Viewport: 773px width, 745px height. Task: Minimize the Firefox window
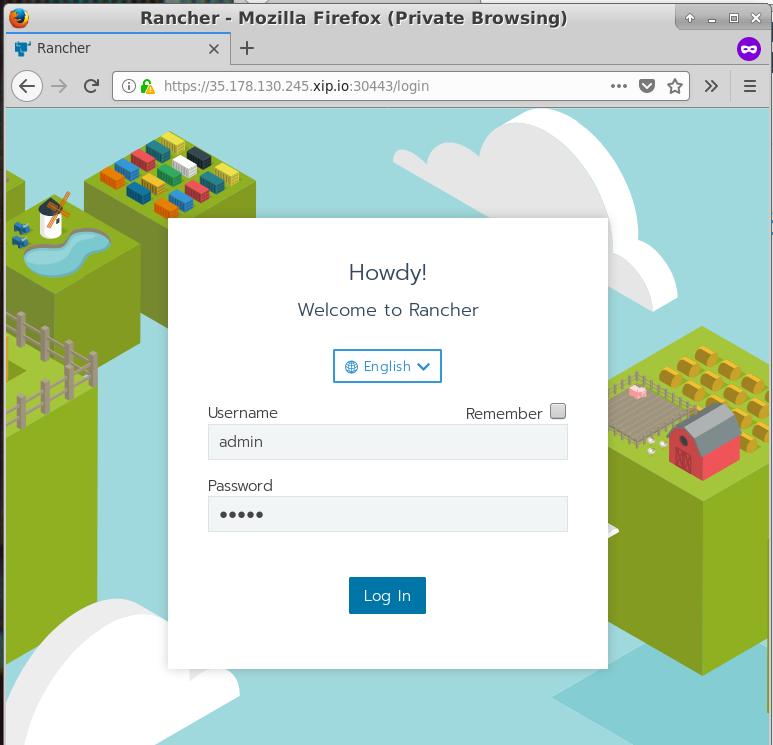(x=711, y=19)
